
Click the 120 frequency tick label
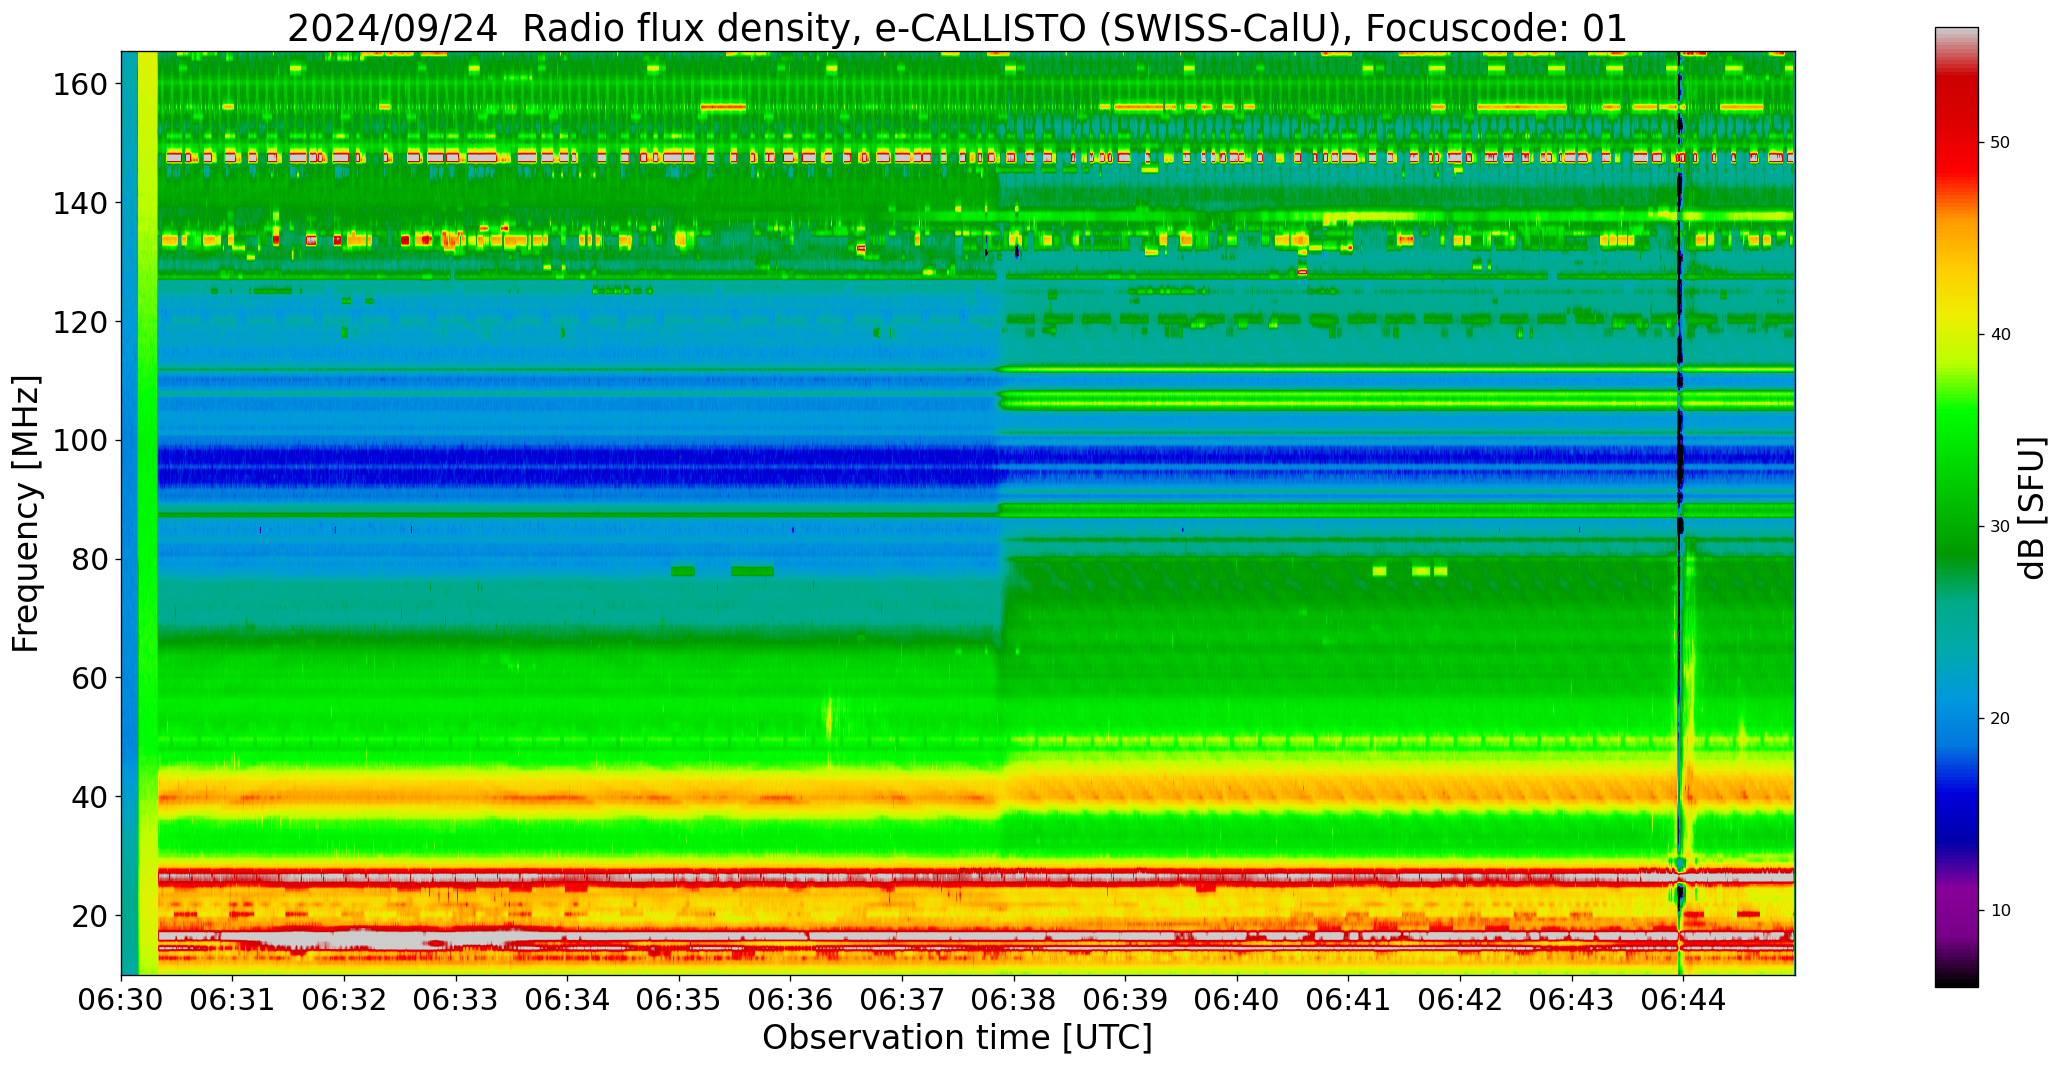81,322
